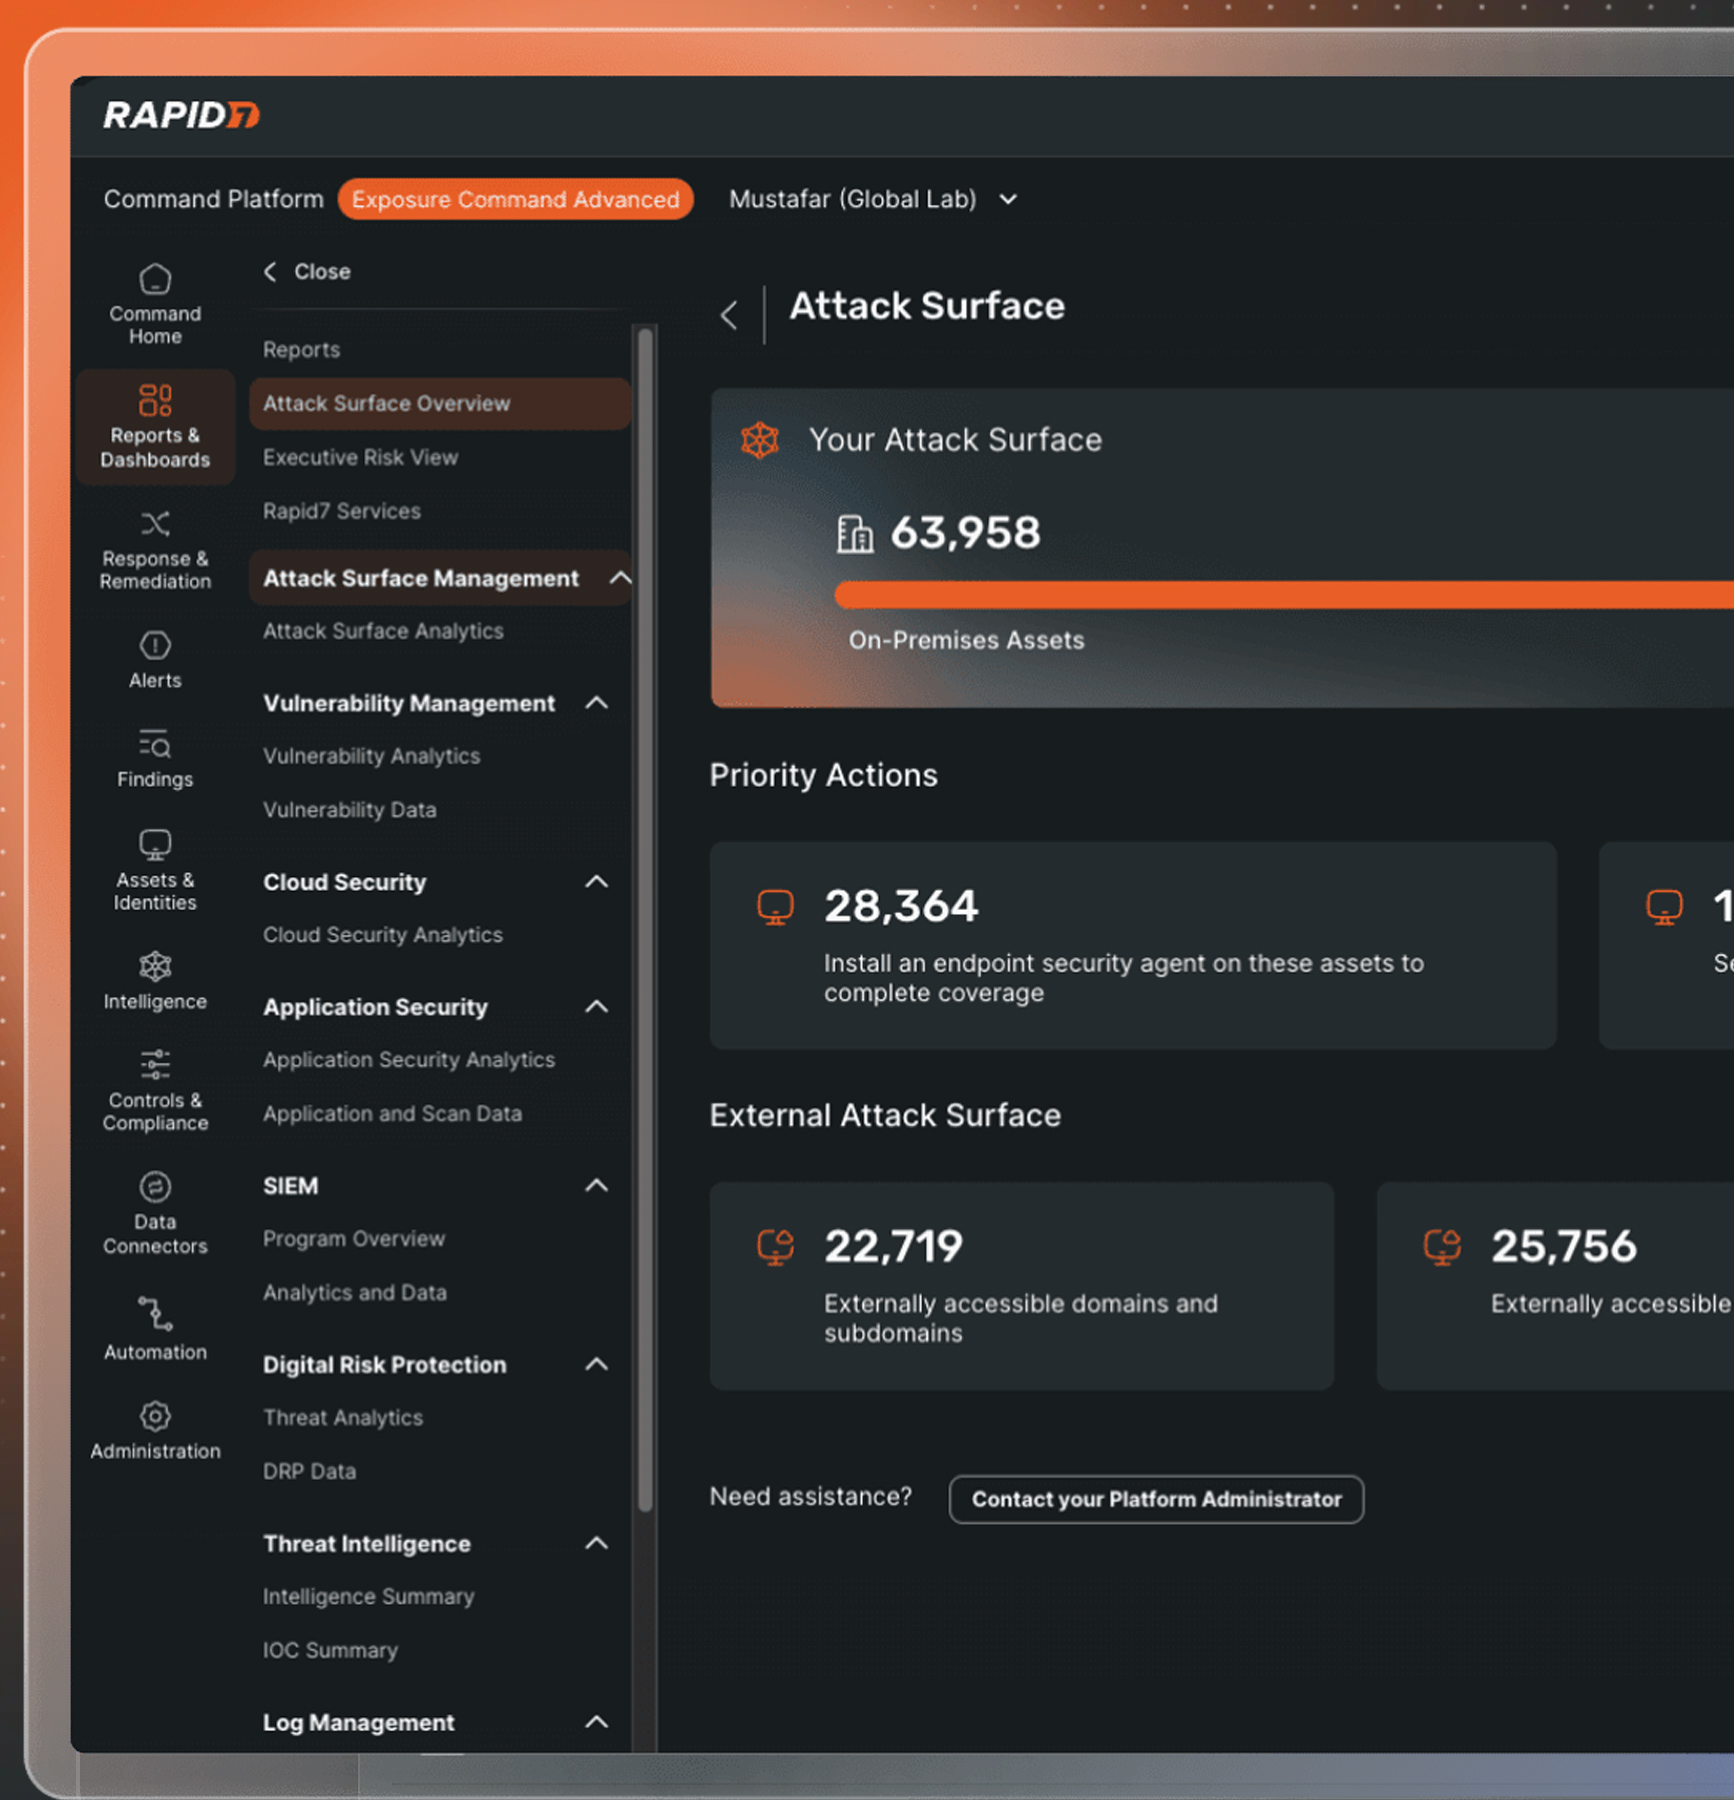
Task: Collapse the Log Management group
Action: tap(597, 1722)
